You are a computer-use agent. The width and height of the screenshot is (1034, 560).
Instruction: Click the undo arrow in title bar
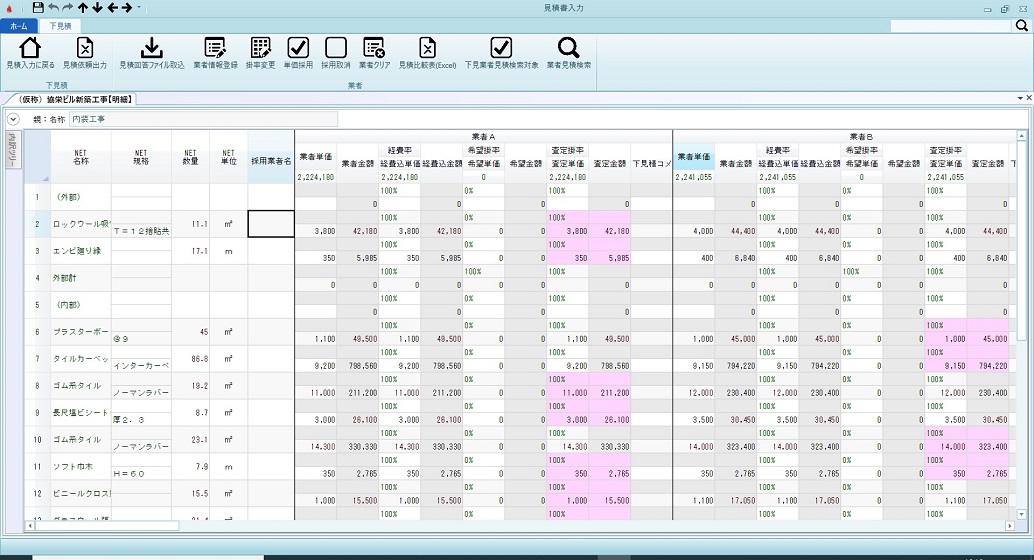(x=53, y=8)
